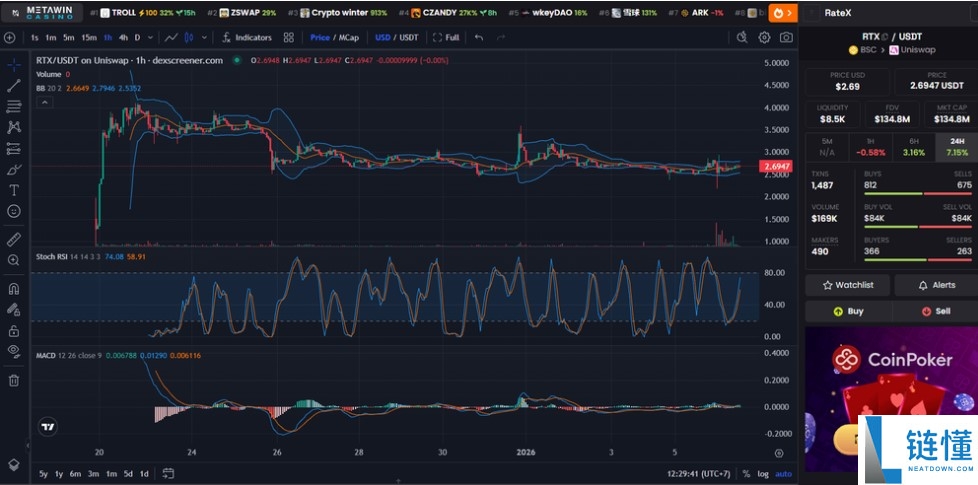Image resolution: width=978 pixels, height=485 pixels.
Task: Open the forecasting and measurement tools
Action: pos(14,148)
